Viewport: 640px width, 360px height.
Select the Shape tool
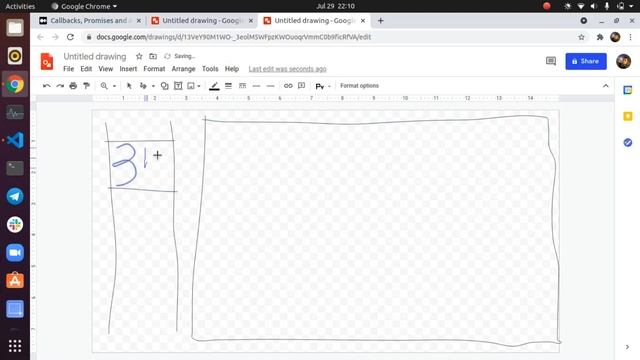pos(164,86)
